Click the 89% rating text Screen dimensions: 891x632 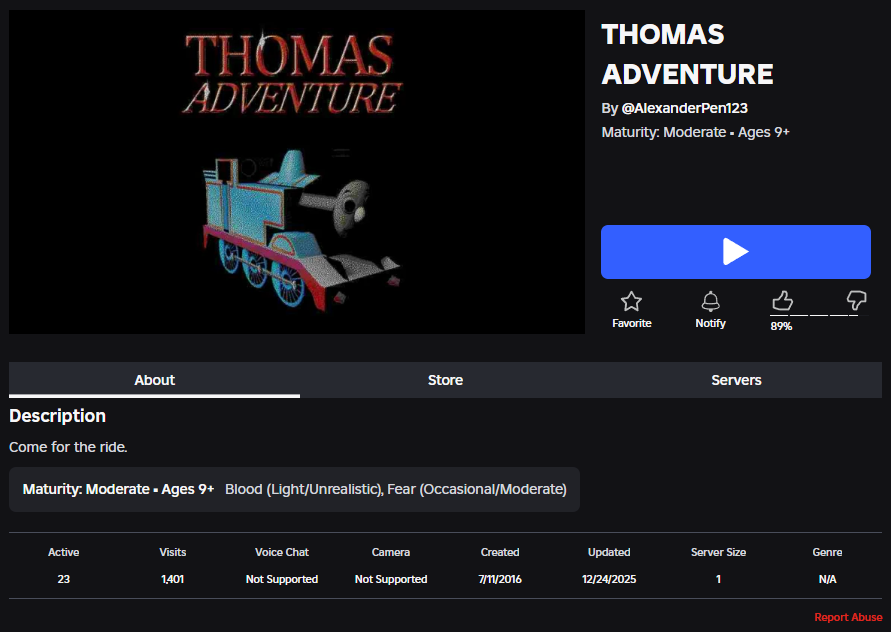781,326
